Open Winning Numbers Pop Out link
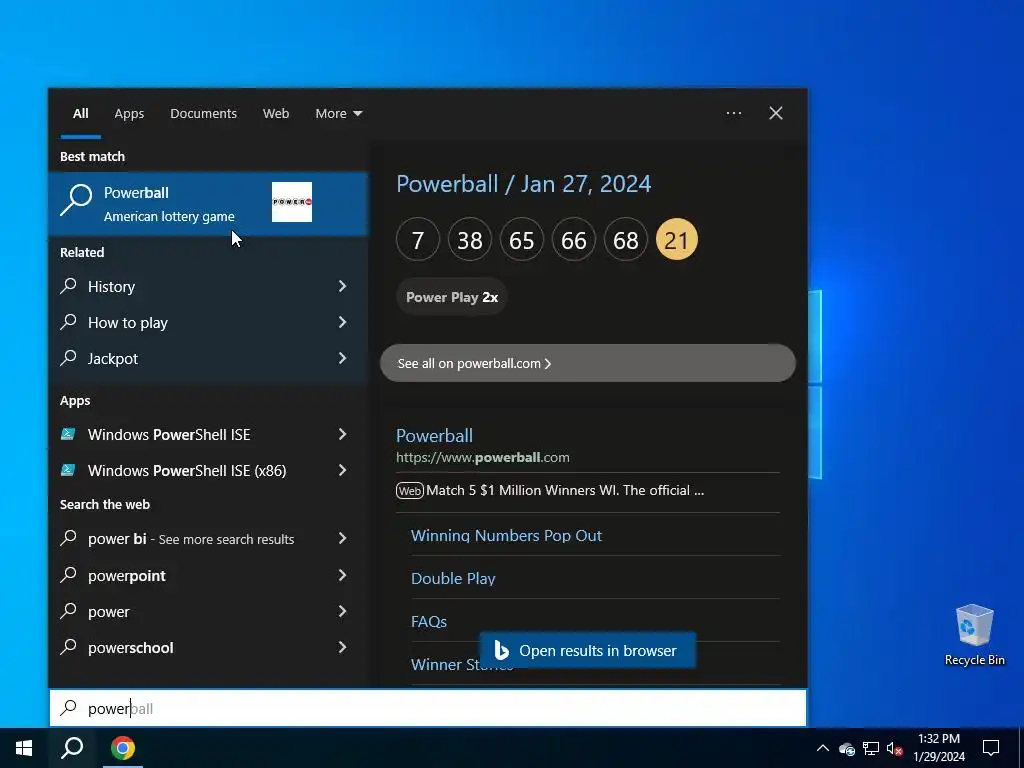Image resolution: width=1024 pixels, height=768 pixels. tap(506, 536)
